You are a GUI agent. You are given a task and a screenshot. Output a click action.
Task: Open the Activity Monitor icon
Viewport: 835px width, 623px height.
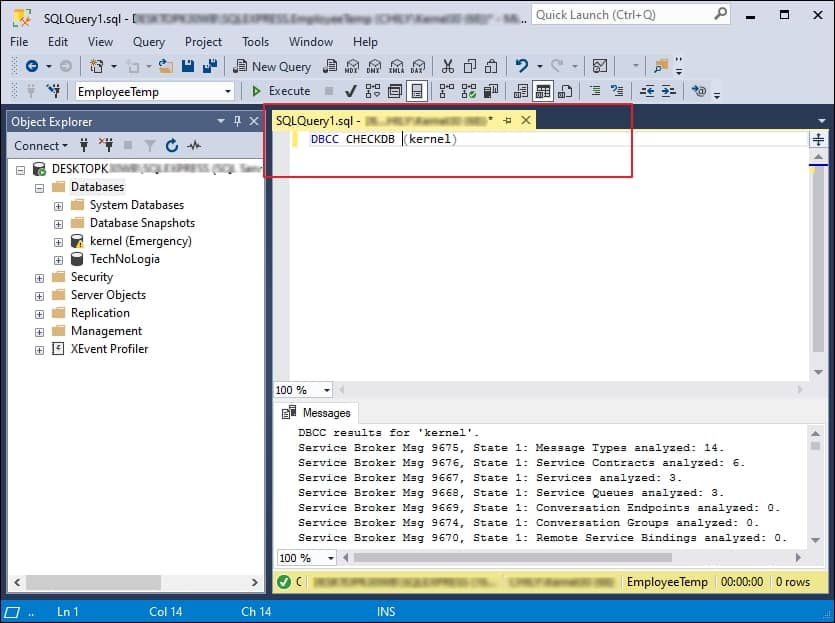[x=600, y=67]
